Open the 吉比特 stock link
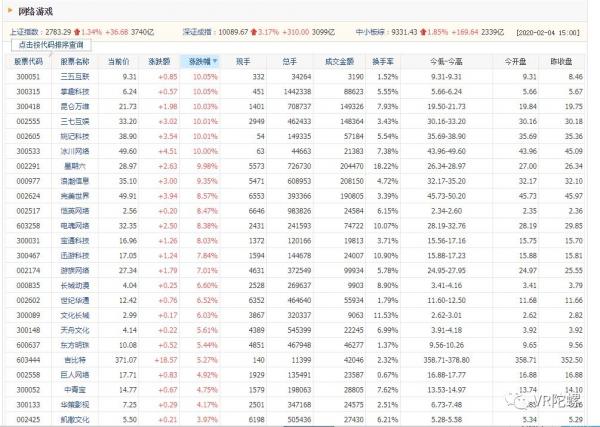Screen dimensions: 600x427 [x=75, y=360]
